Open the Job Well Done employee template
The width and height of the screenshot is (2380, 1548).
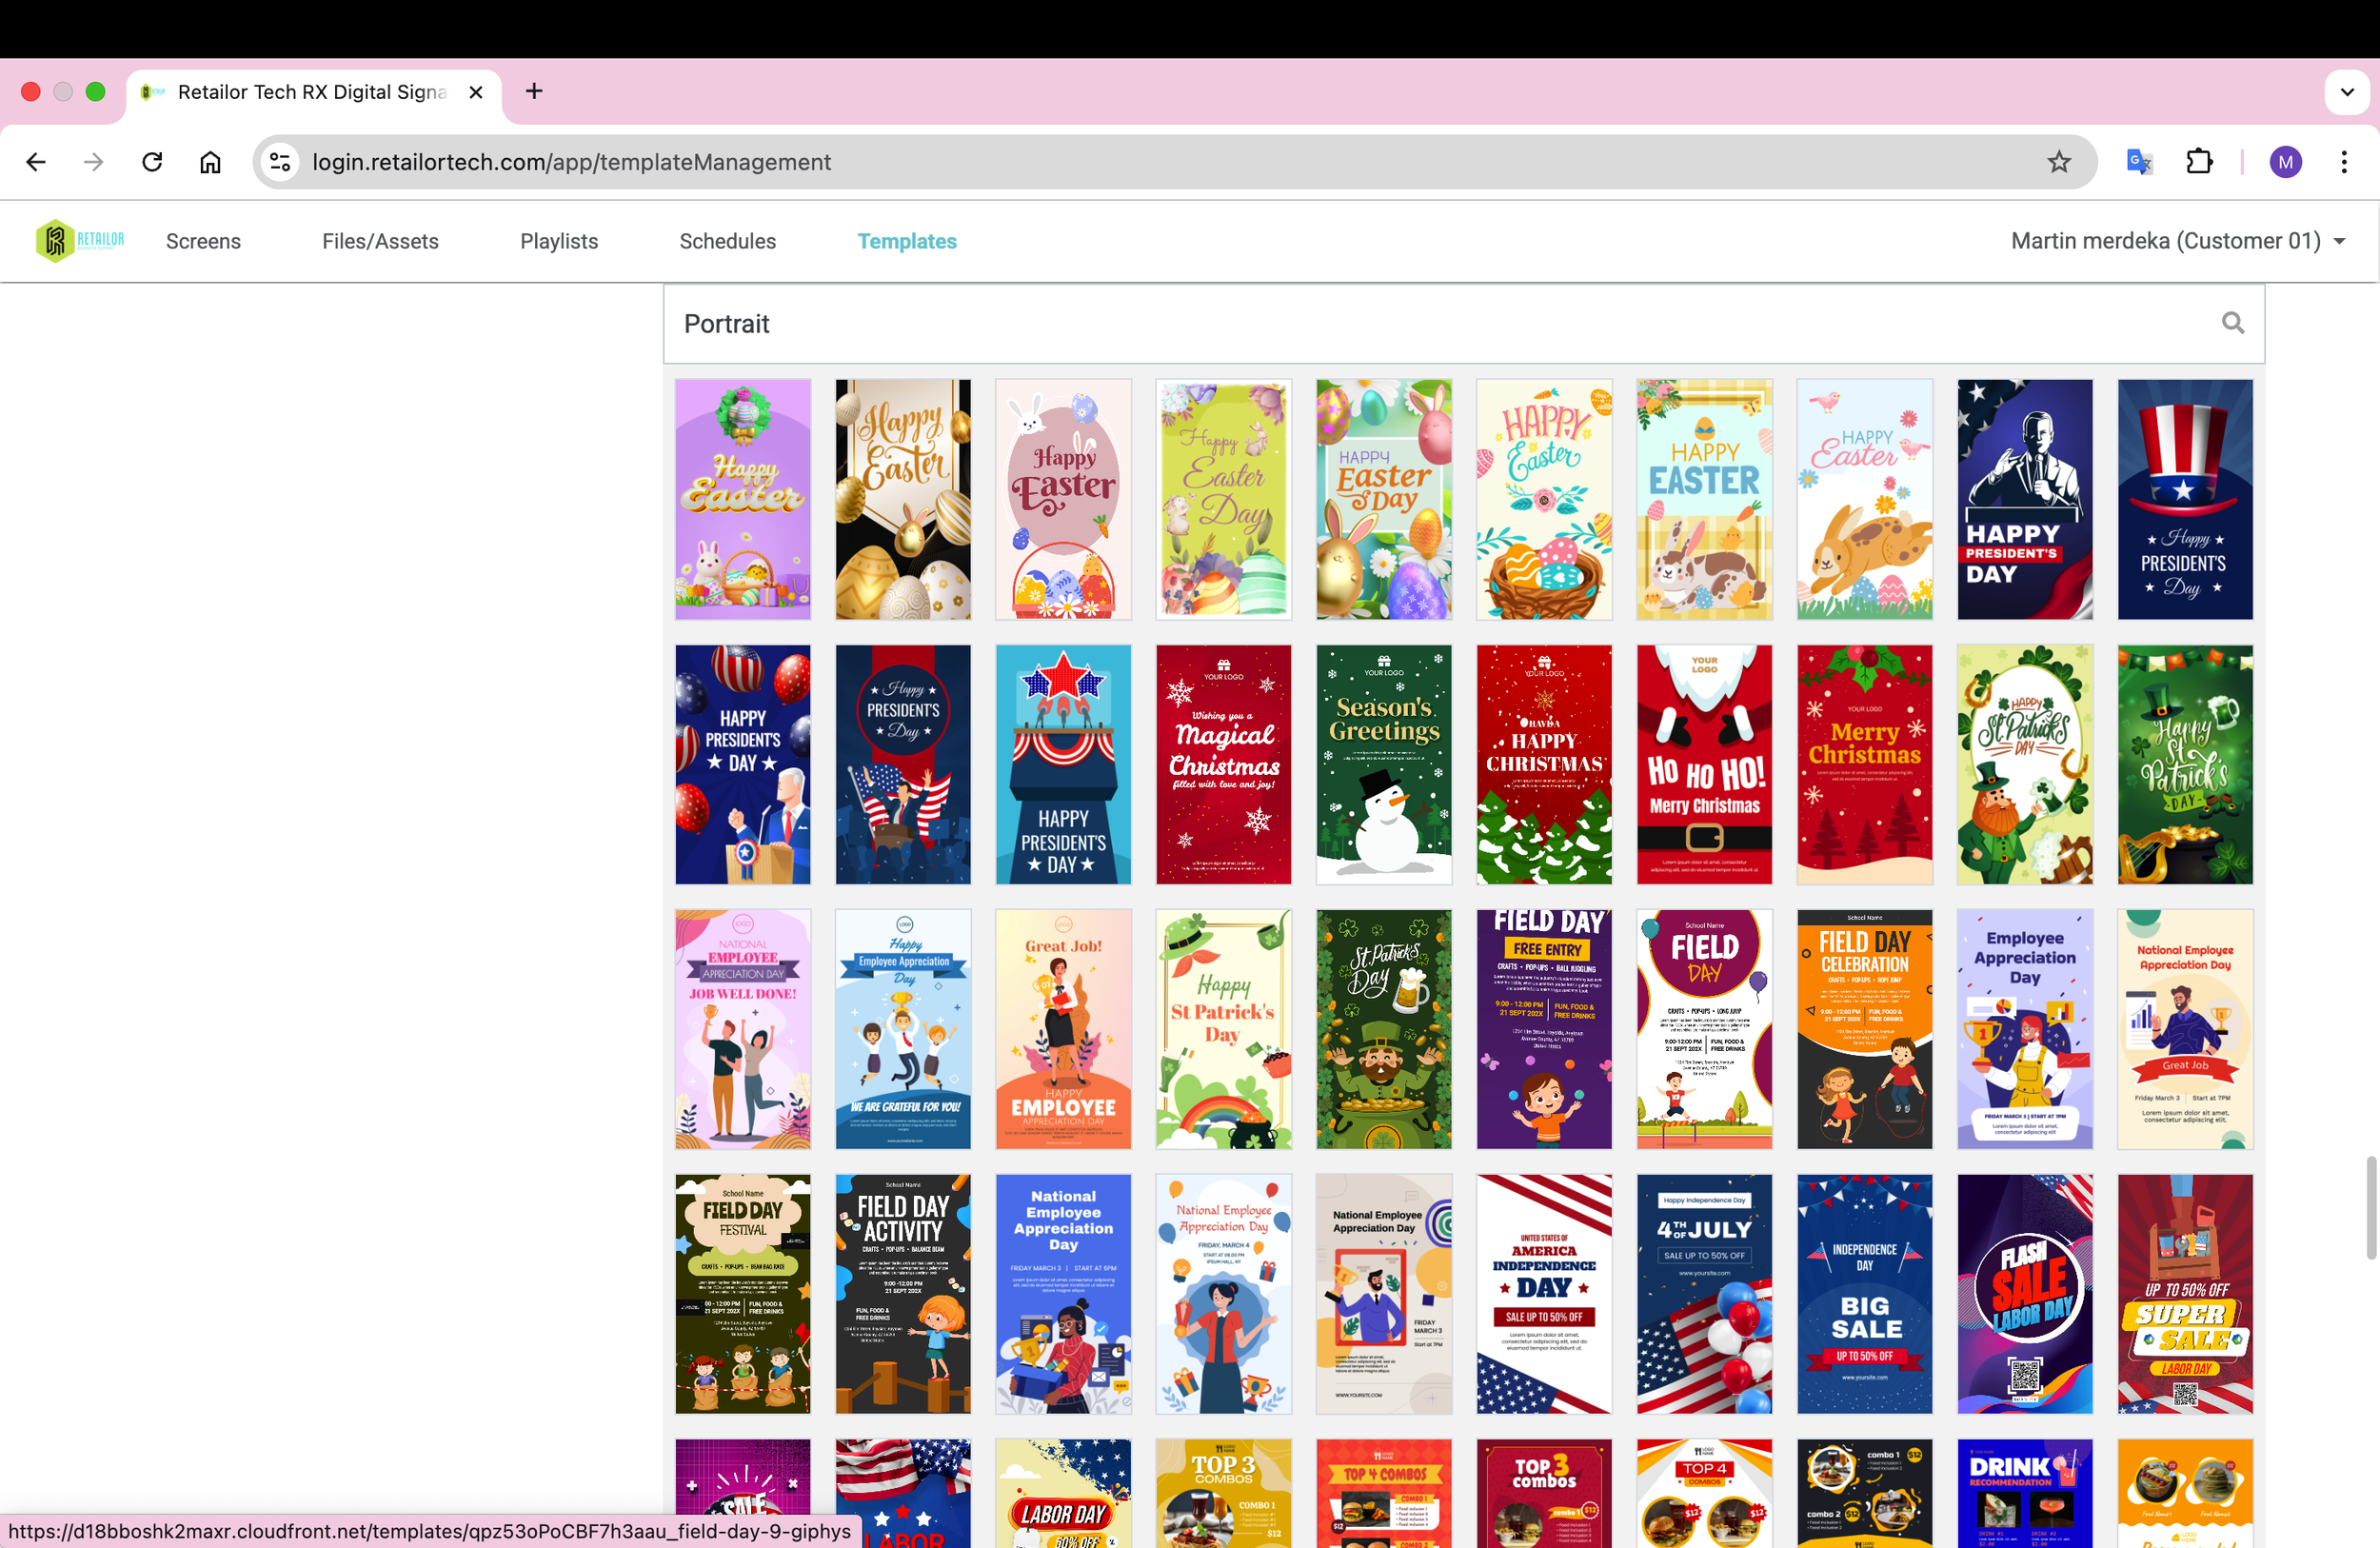click(742, 1029)
